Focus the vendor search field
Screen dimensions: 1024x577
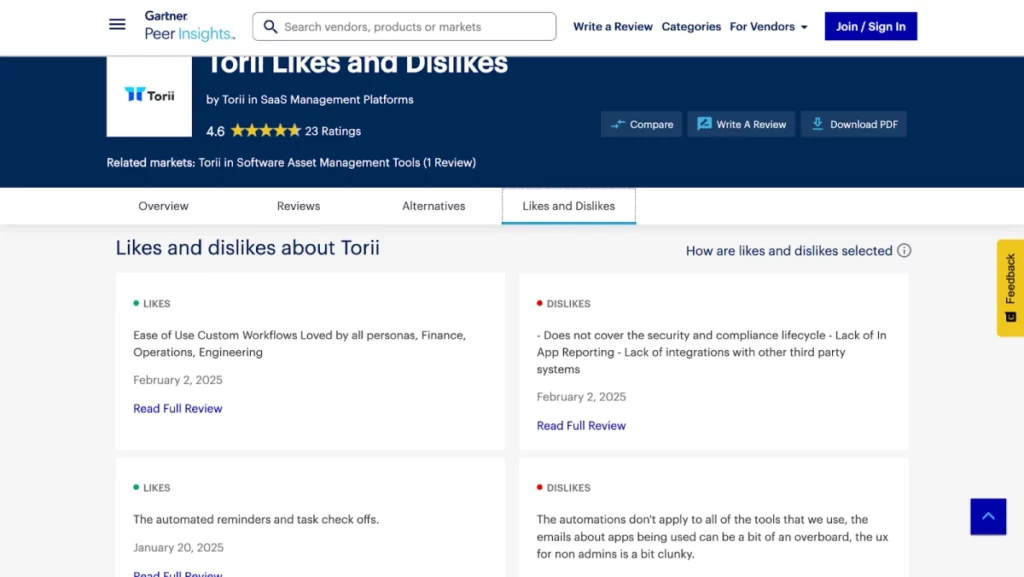[404, 27]
